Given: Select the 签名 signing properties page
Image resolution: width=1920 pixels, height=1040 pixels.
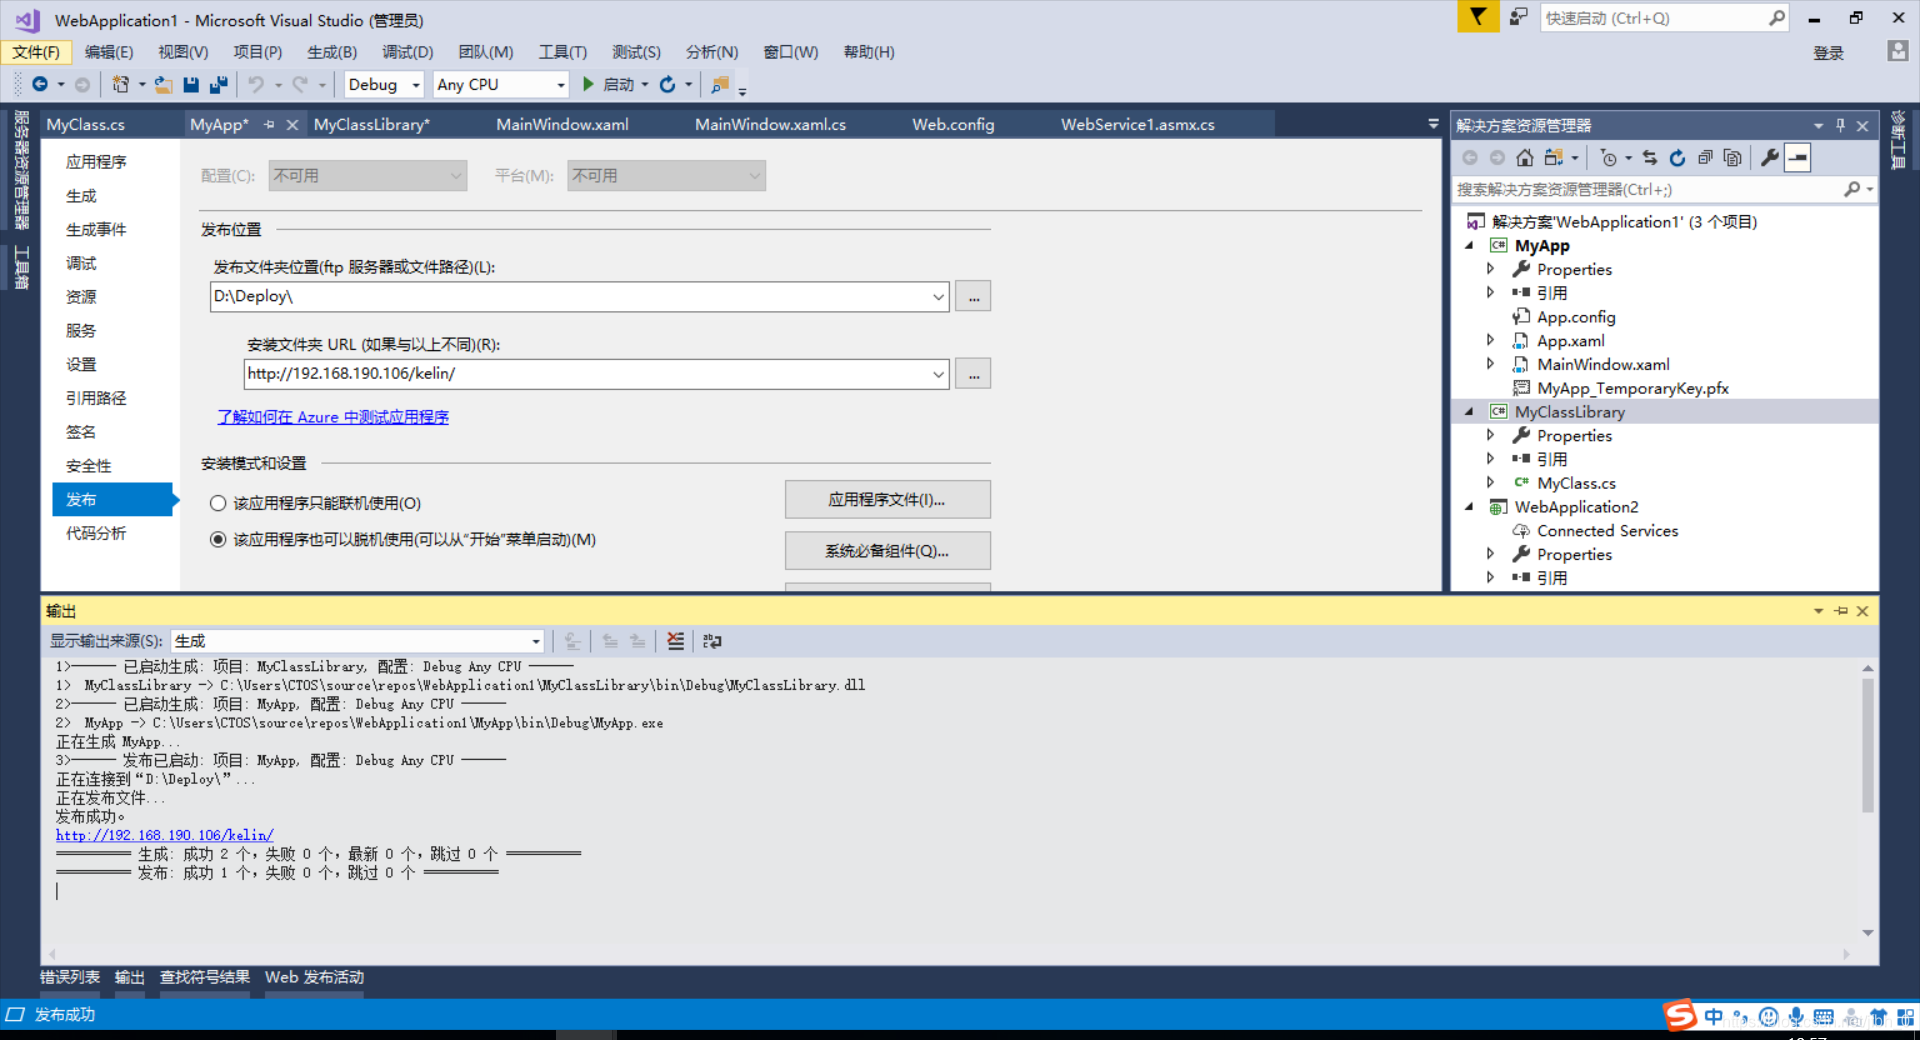Looking at the screenshot, I should click(81, 432).
